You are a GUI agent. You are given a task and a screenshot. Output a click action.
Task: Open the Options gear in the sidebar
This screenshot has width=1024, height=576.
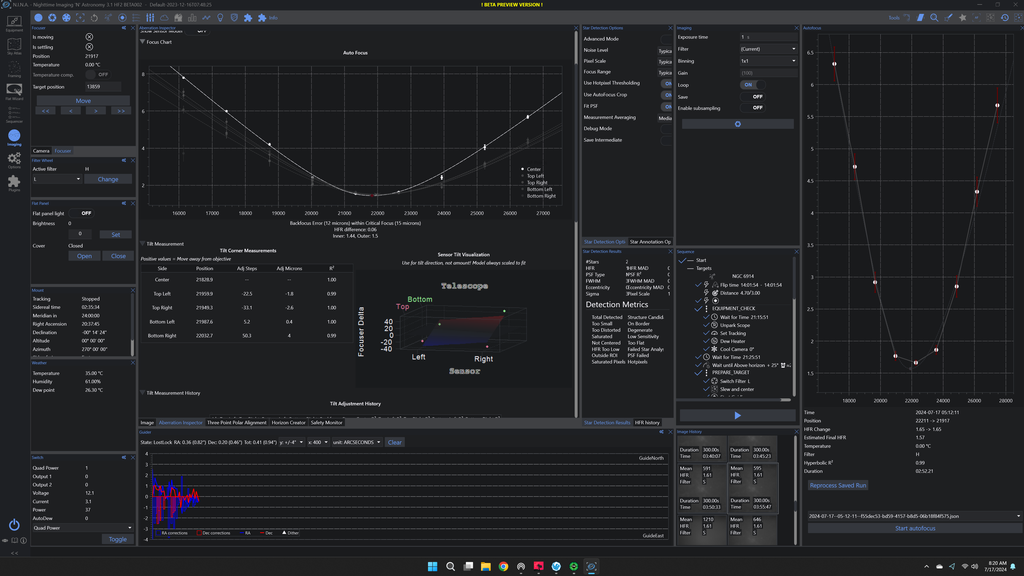14,160
